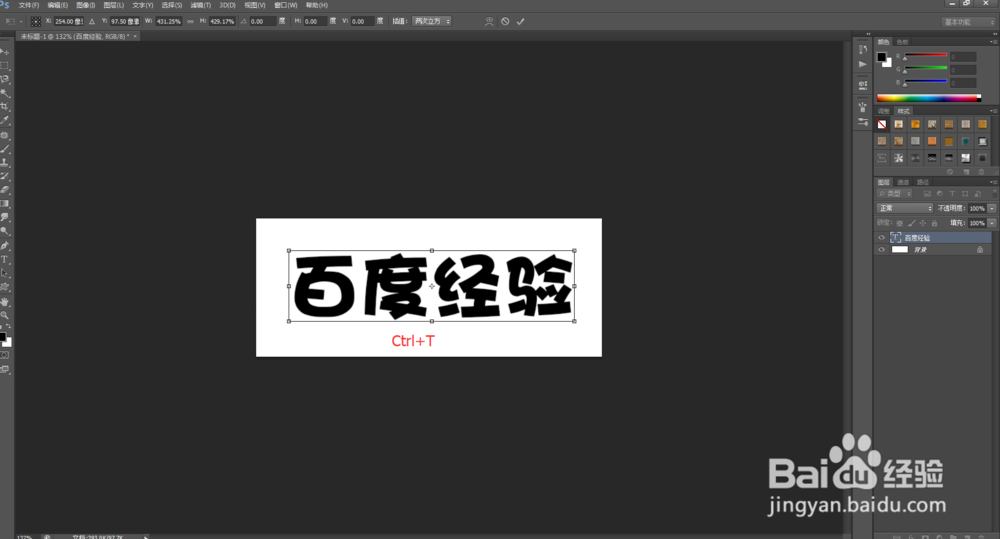Open the opacity 不透明度 slider arrow
1000x539 pixels.
(x=992, y=209)
